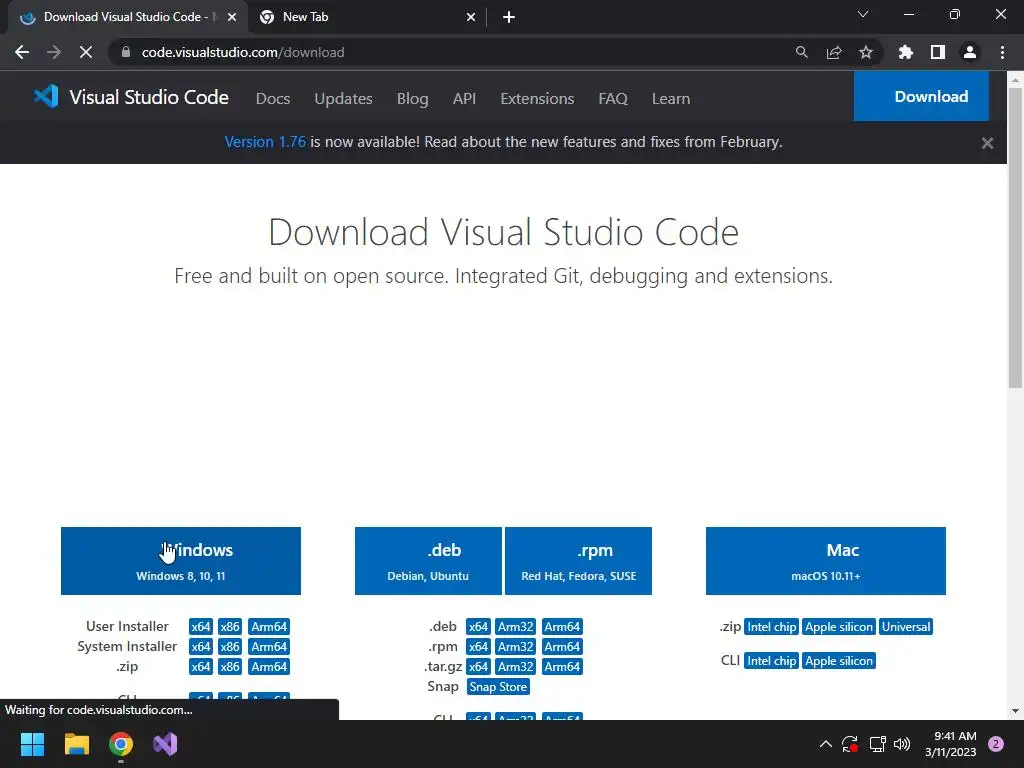Open the Docs menu item
Viewport: 1024px width, 768px height.
273,99
